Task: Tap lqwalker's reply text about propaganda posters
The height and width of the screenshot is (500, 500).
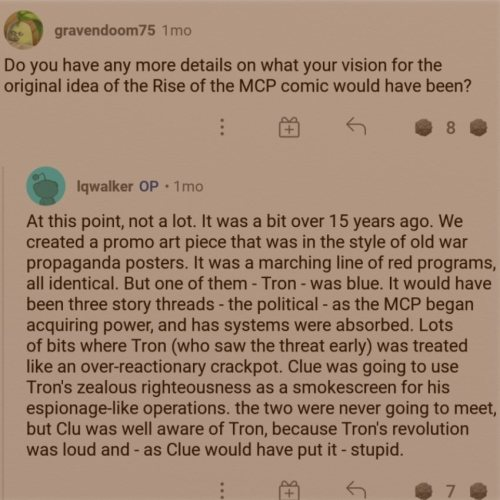Action: 261,335
